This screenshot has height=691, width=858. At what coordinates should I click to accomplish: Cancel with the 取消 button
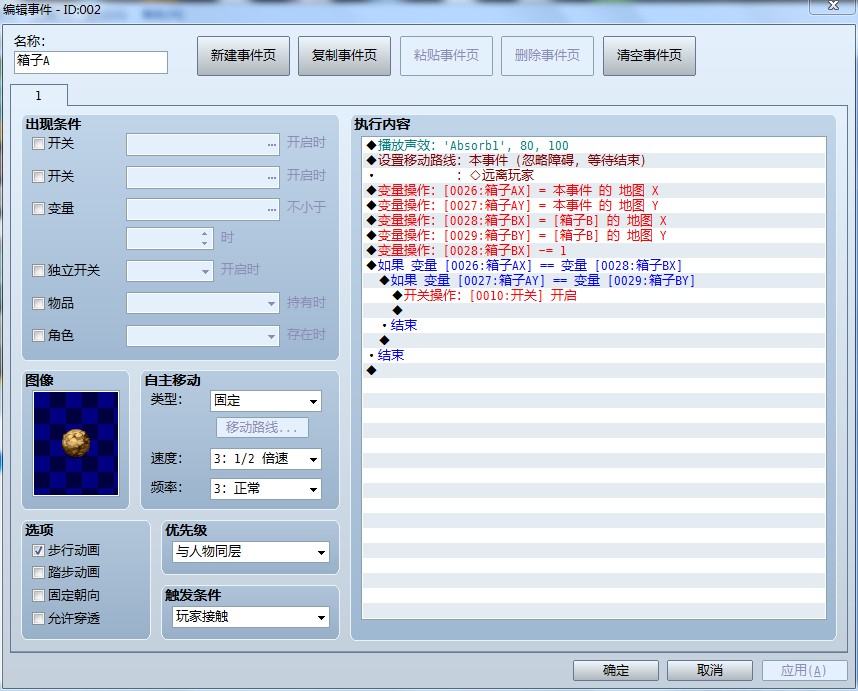point(710,670)
